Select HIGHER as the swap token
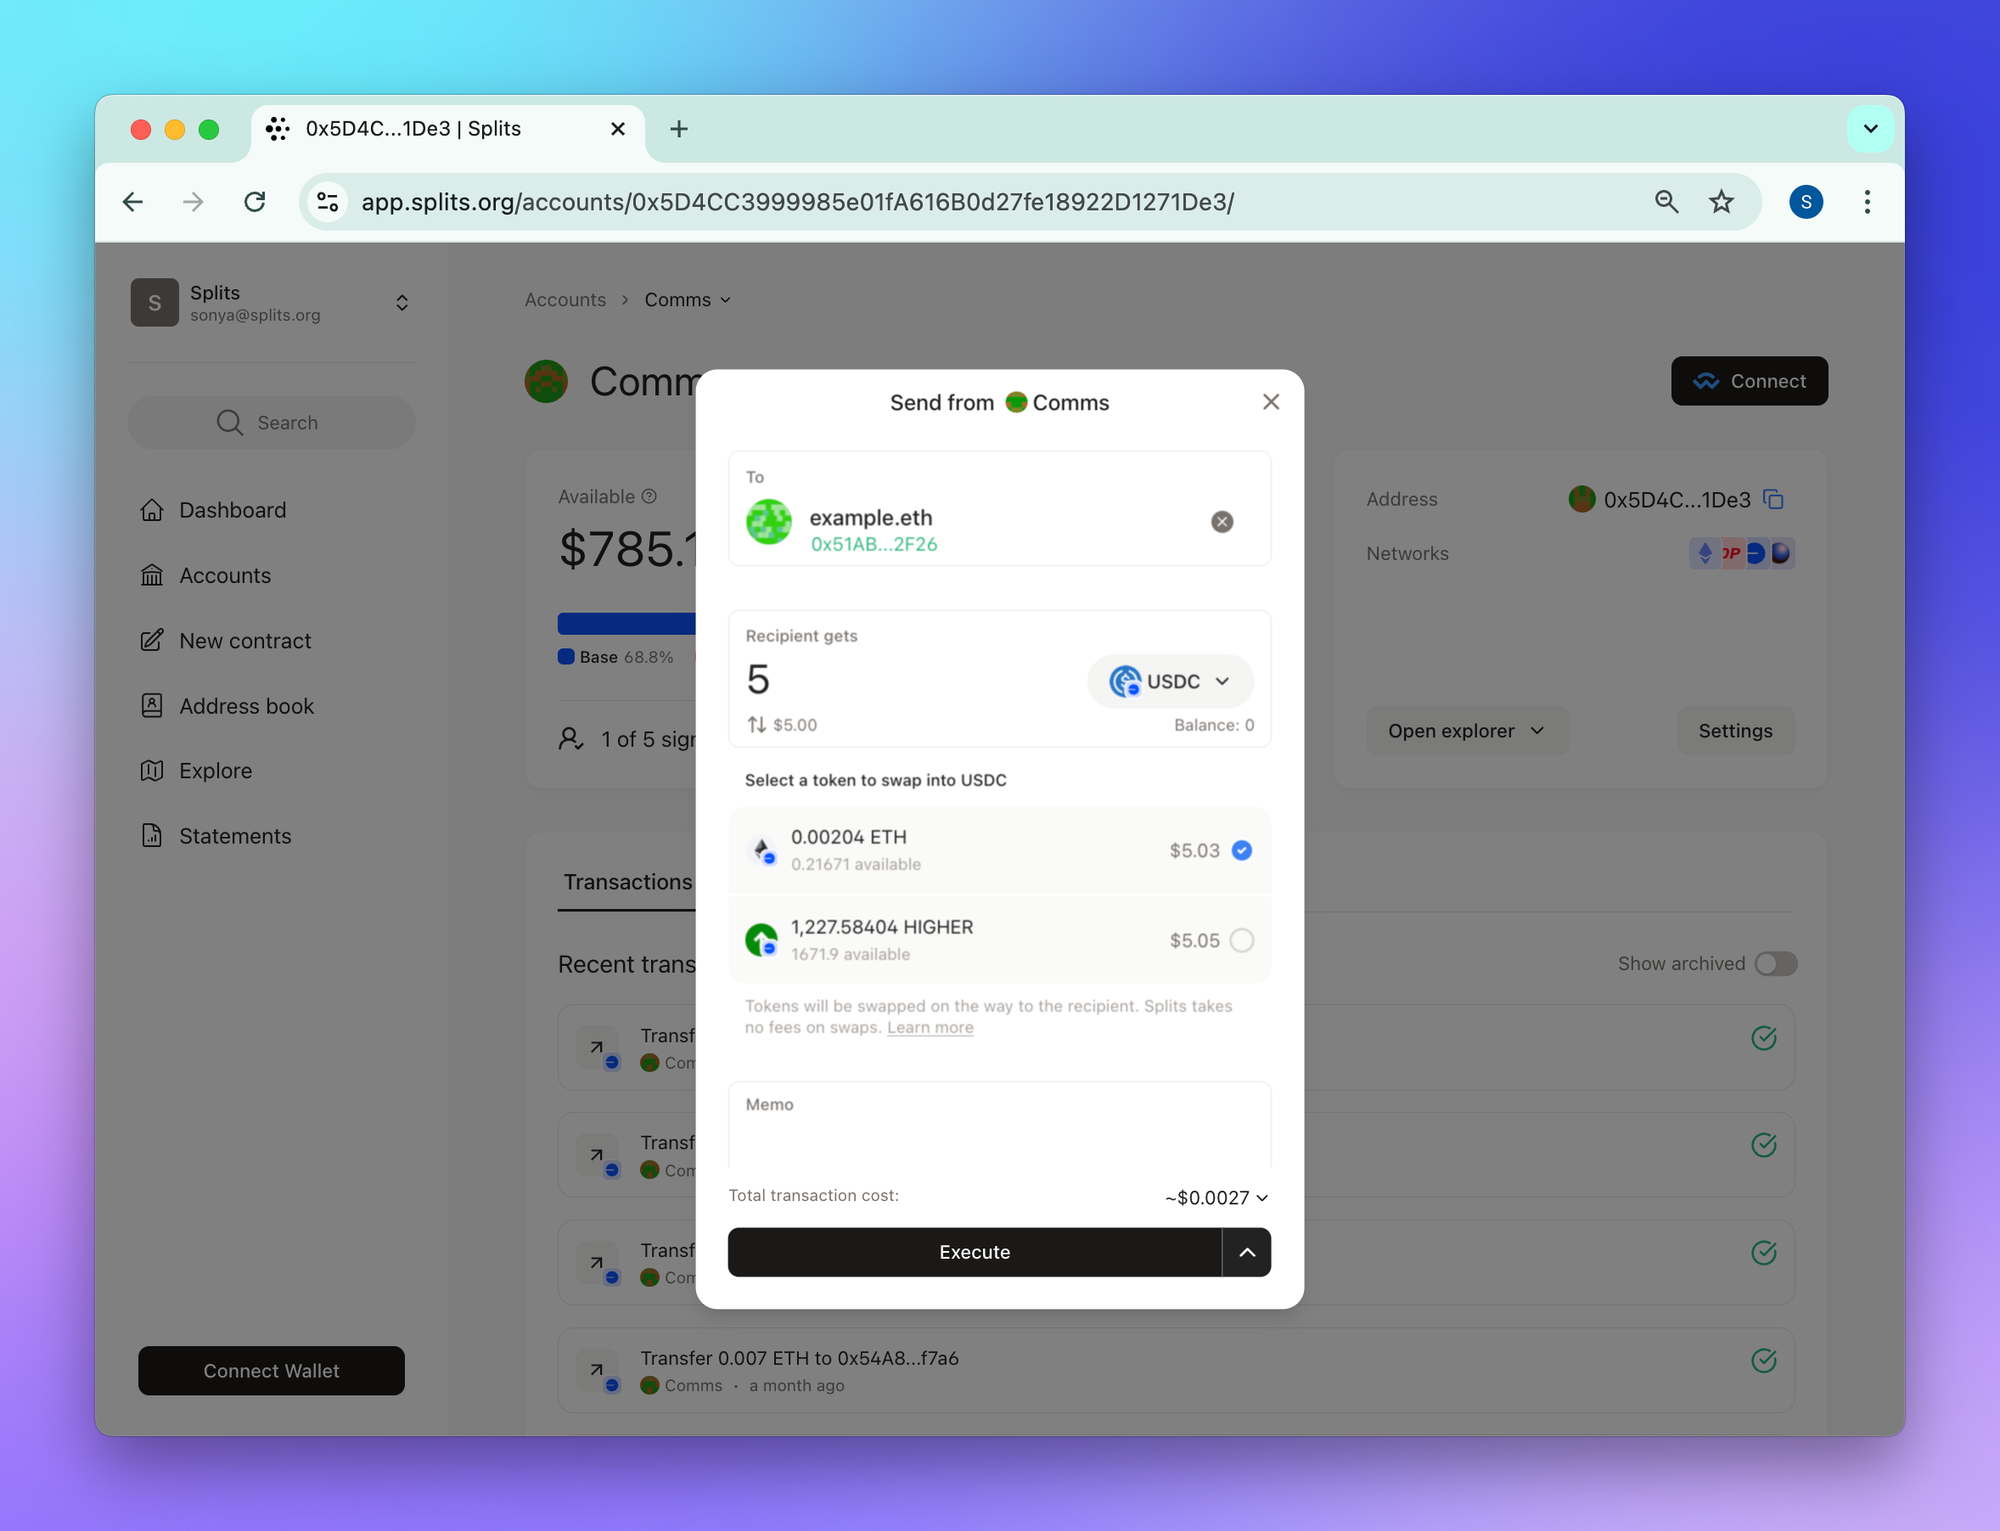The height and width of the screenshot is (1531, 2000). [x=1241, y=940]
